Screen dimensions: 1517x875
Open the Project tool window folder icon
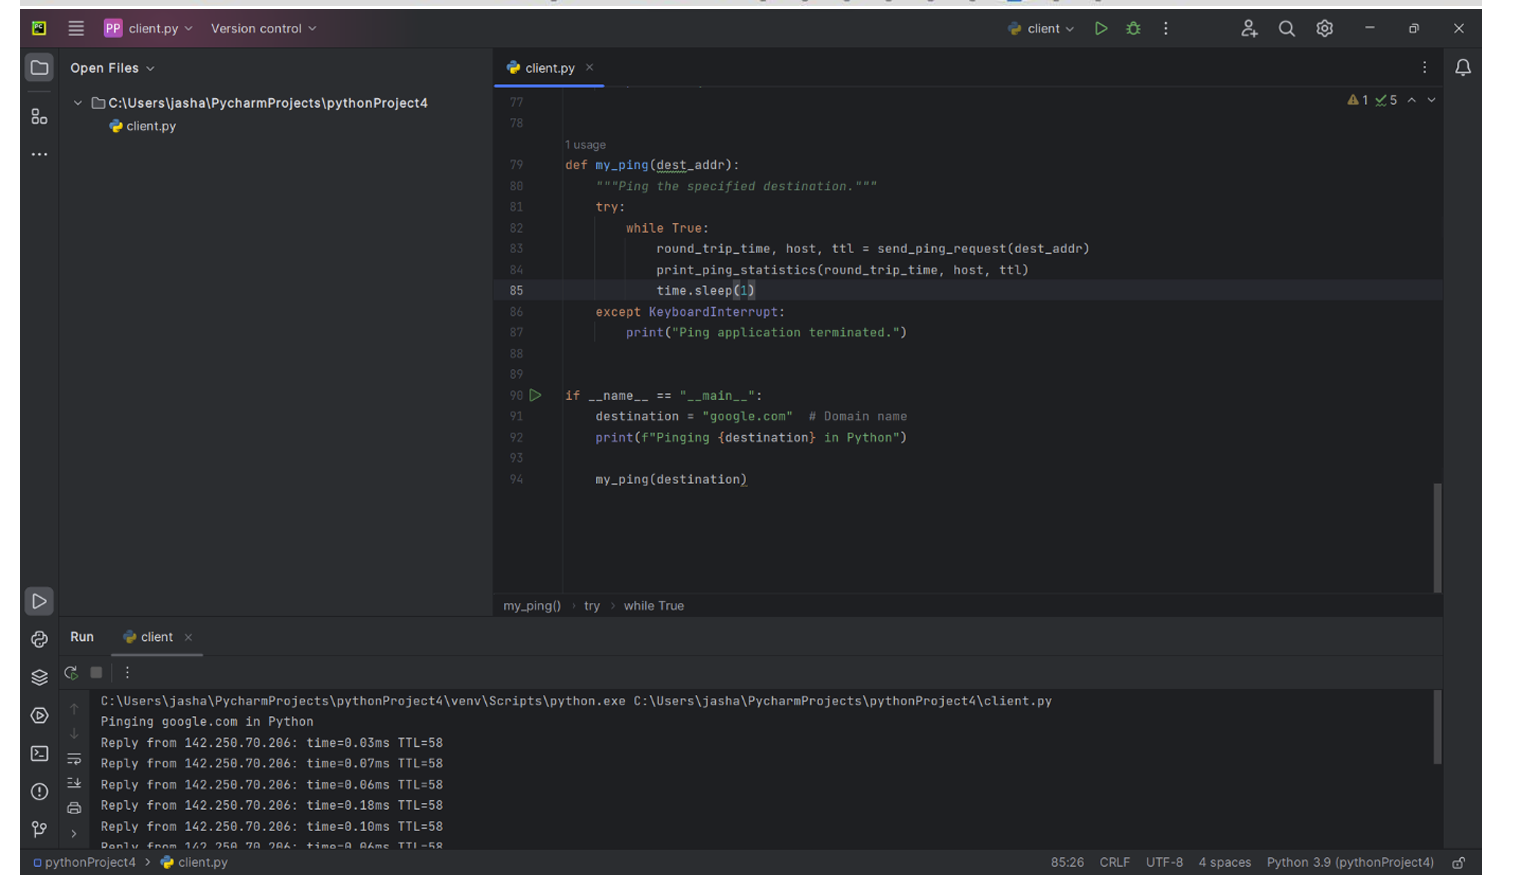coord(39,68)
